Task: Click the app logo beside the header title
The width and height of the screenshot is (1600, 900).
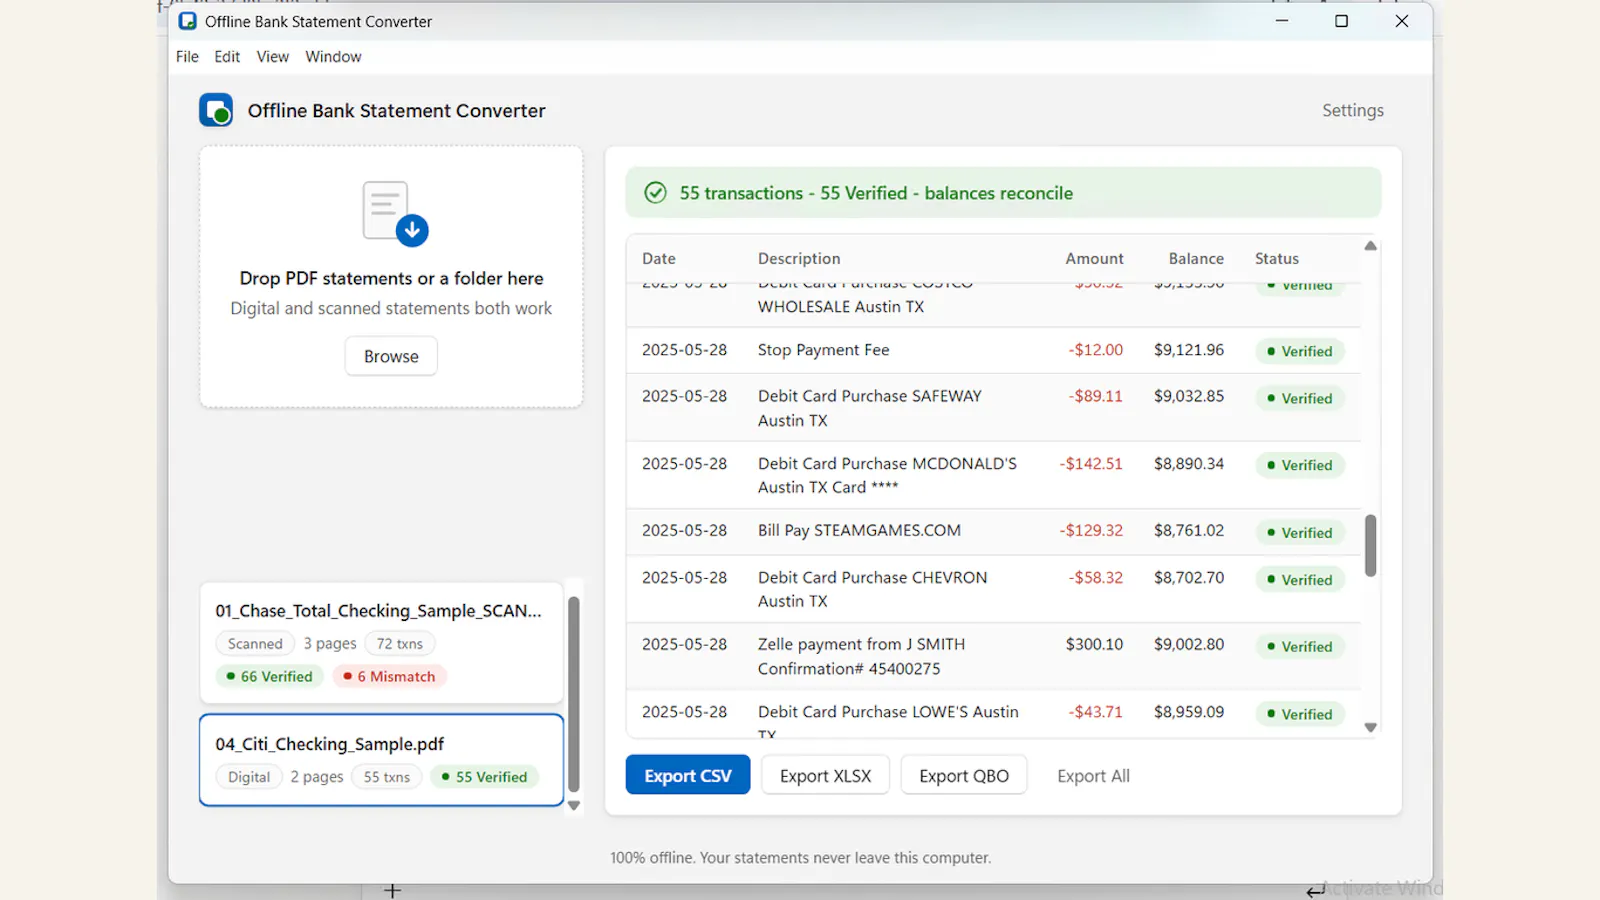Action: click(x=216, y=110)
